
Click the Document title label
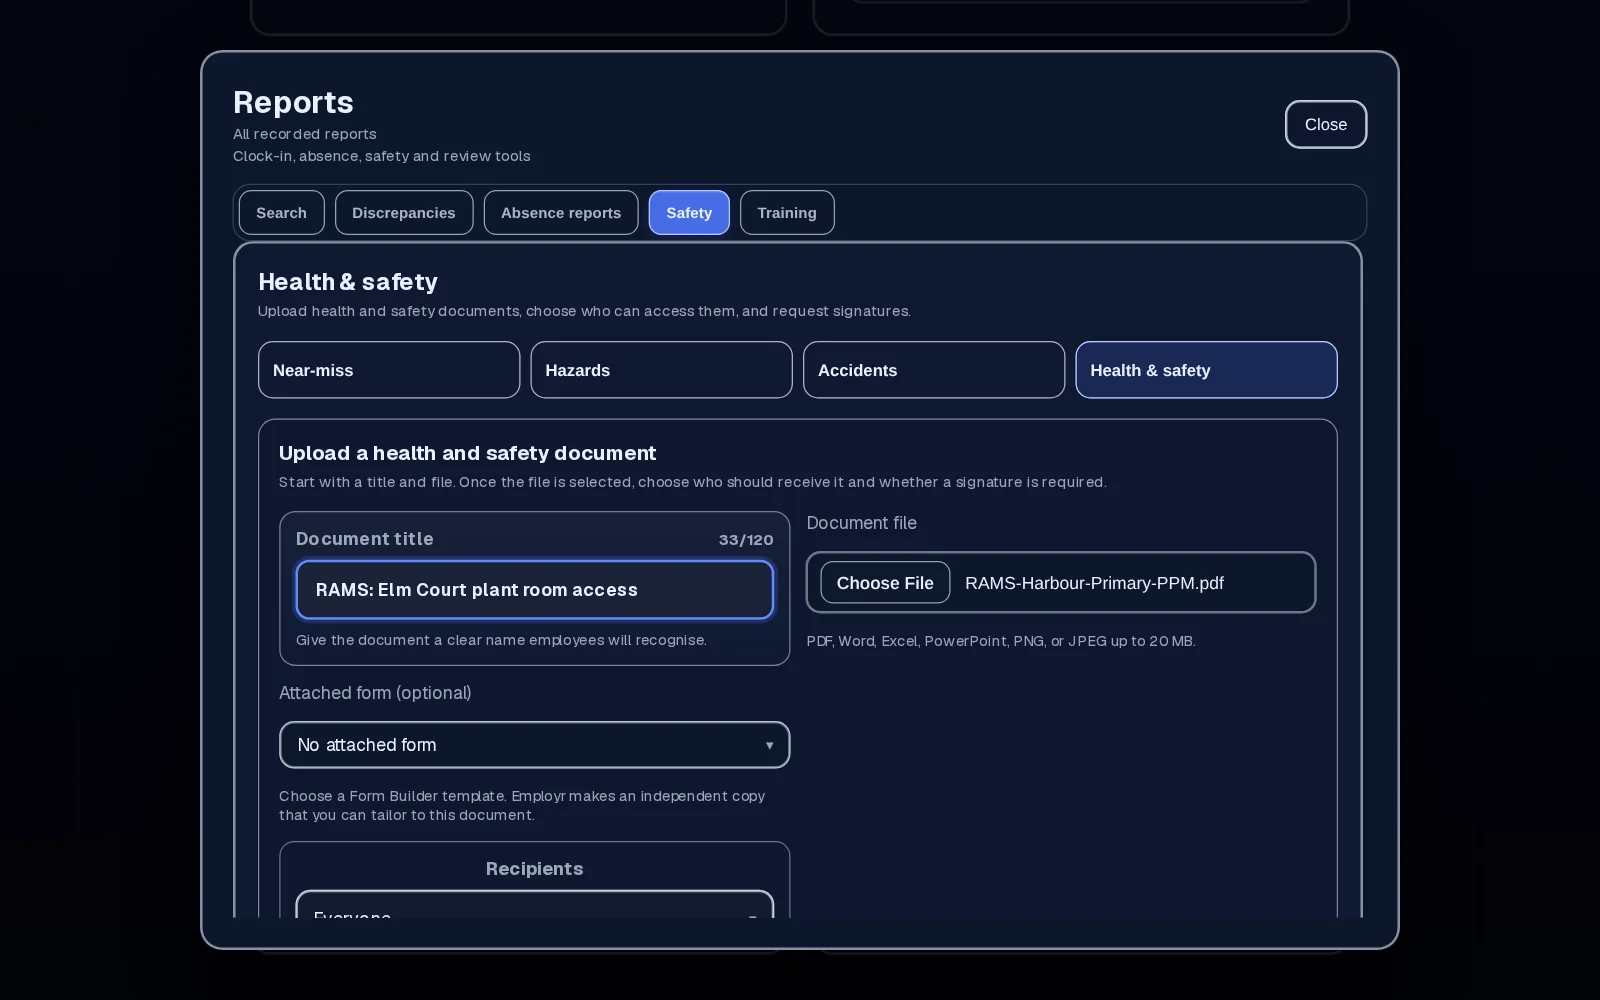point(365,539)
